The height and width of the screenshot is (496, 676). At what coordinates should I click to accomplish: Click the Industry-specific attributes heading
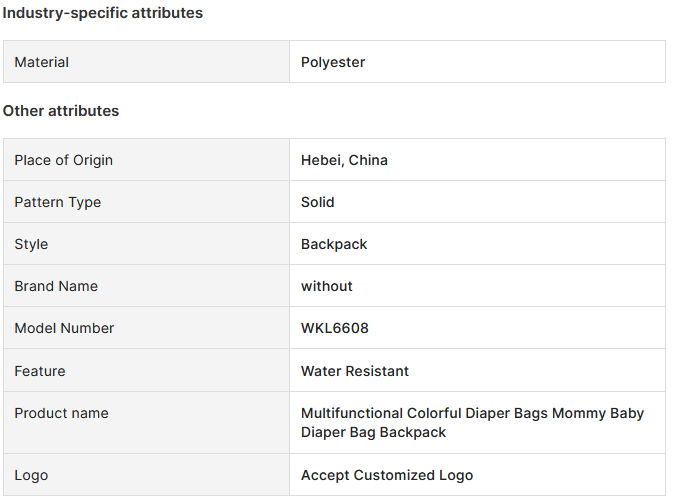tap(103, 13)
